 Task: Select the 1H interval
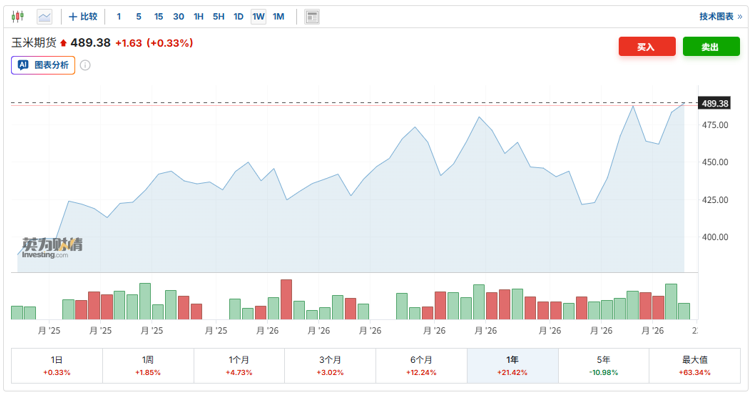(x=198, y=17)
